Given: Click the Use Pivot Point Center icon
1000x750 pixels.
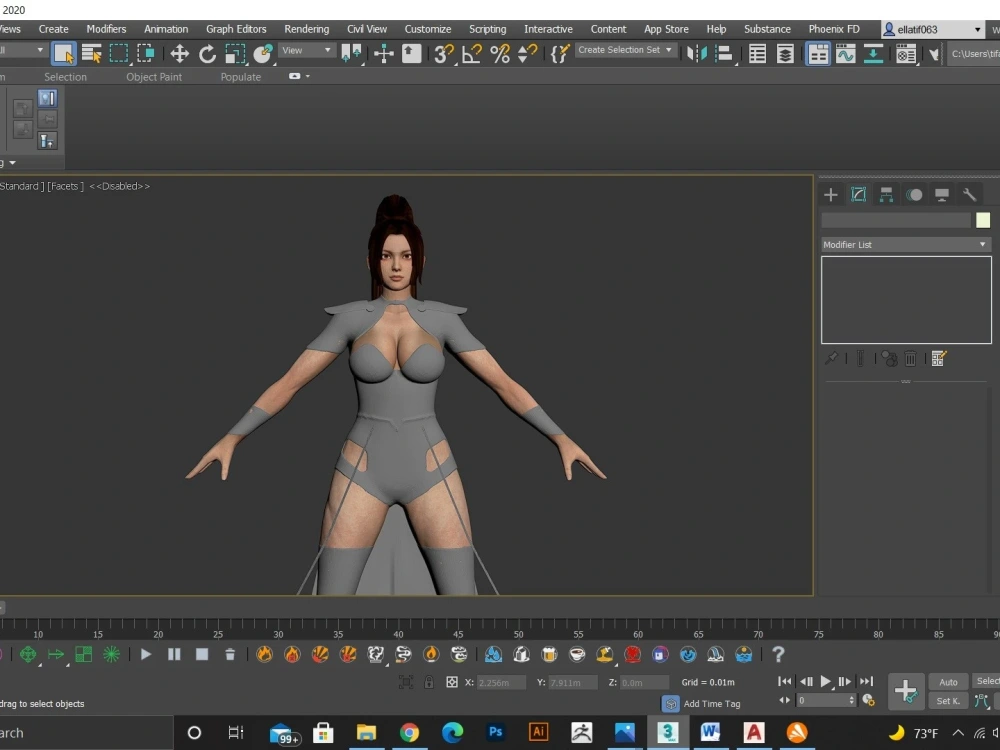Looking at the screenshot, I should click(351, 54).
